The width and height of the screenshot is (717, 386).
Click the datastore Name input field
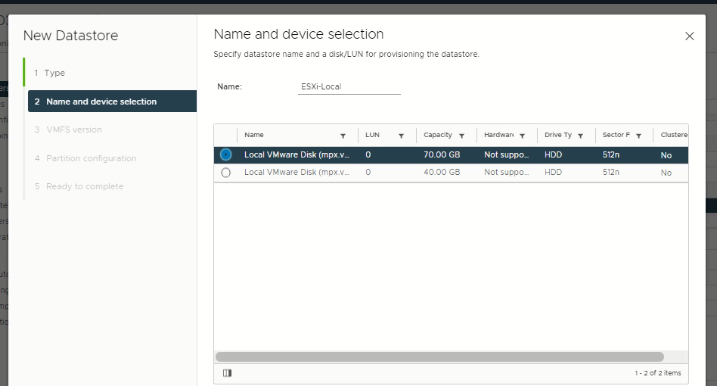point(349,86)
